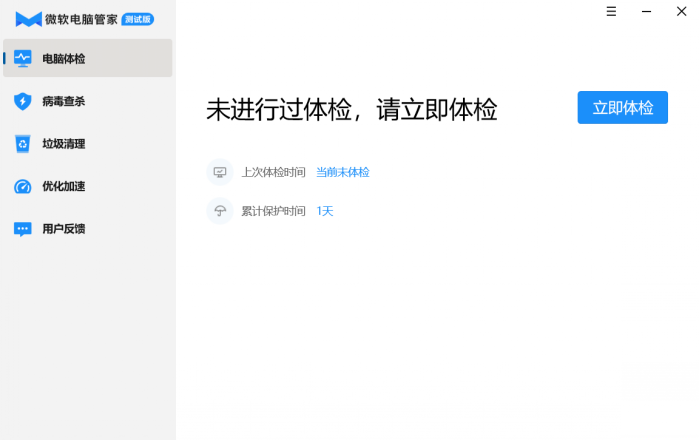Screen dimensions: 699x440
Task: Select the 电脑体检 sidebar item
Action: tap(88, 58)
